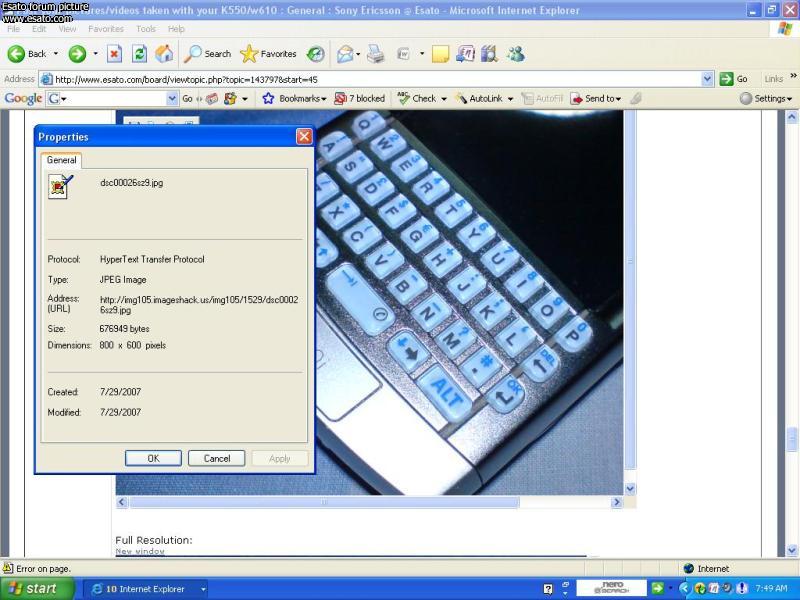Open Search with the magnifying glass icon
The image size is (800, 600).
point(207,54)
